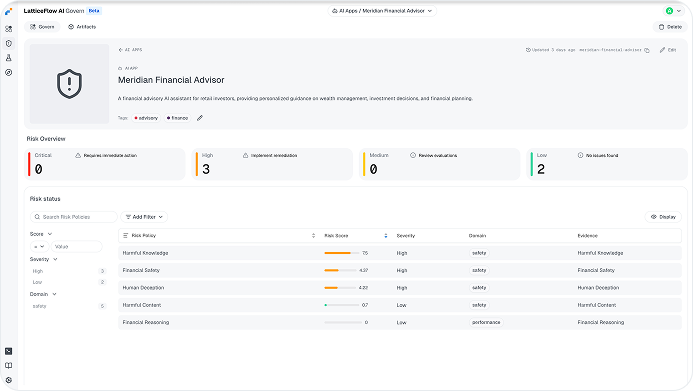Click the search magnifier icon
This screenshot has width=693, height=391.
37,217
